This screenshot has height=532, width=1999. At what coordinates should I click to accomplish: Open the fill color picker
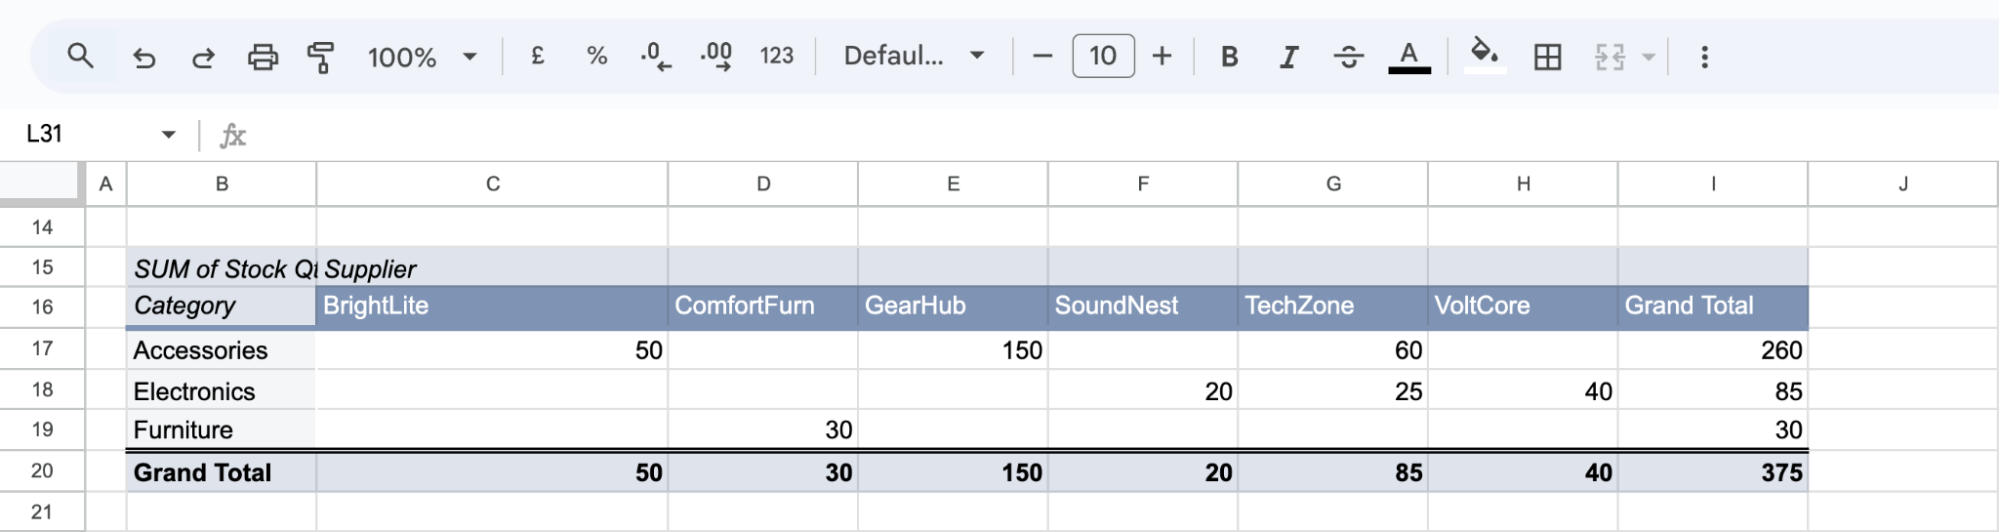pyautogui.click(x=1485, y=55)
